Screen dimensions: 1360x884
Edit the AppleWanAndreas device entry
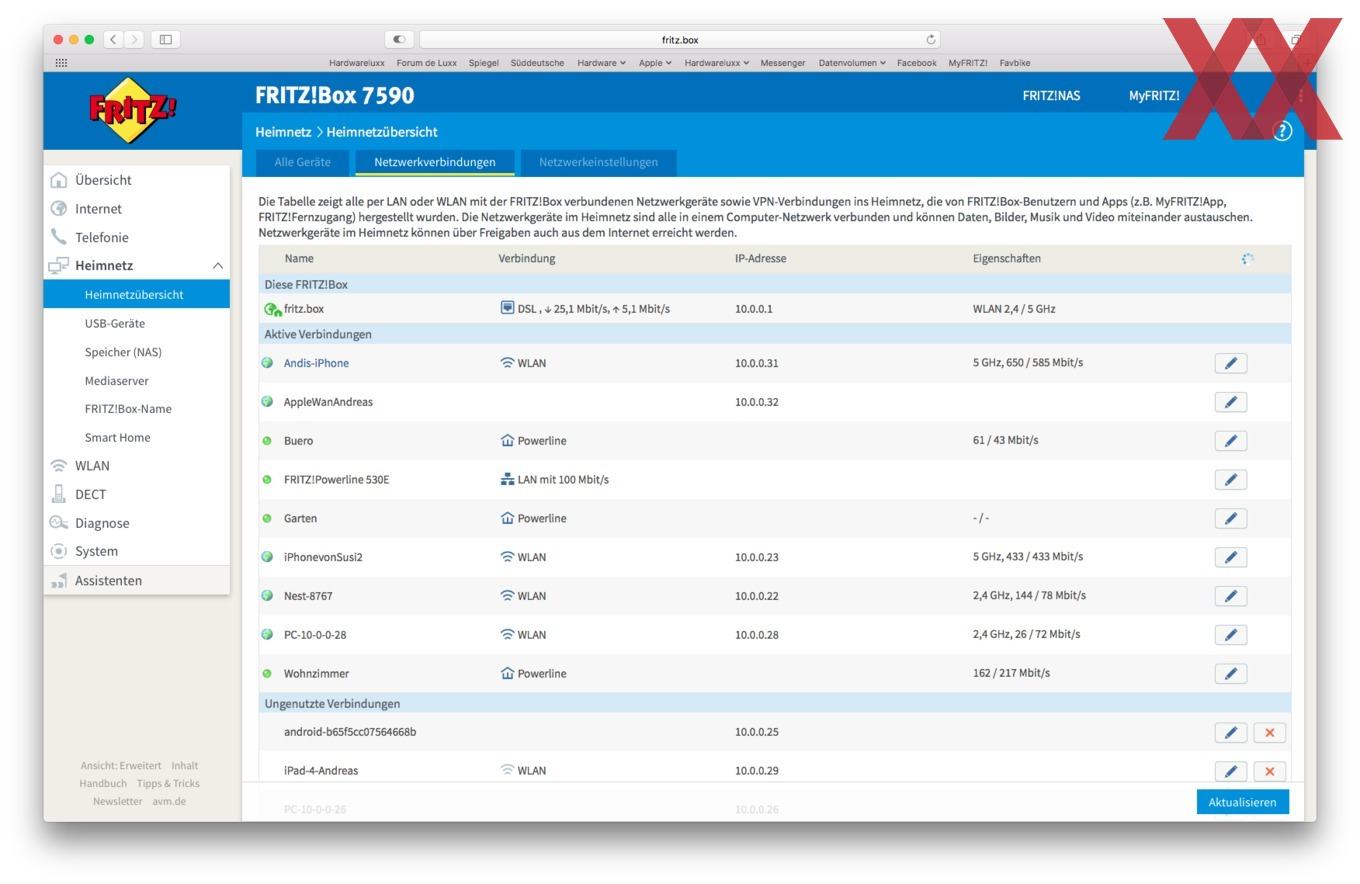(1231, 402)
